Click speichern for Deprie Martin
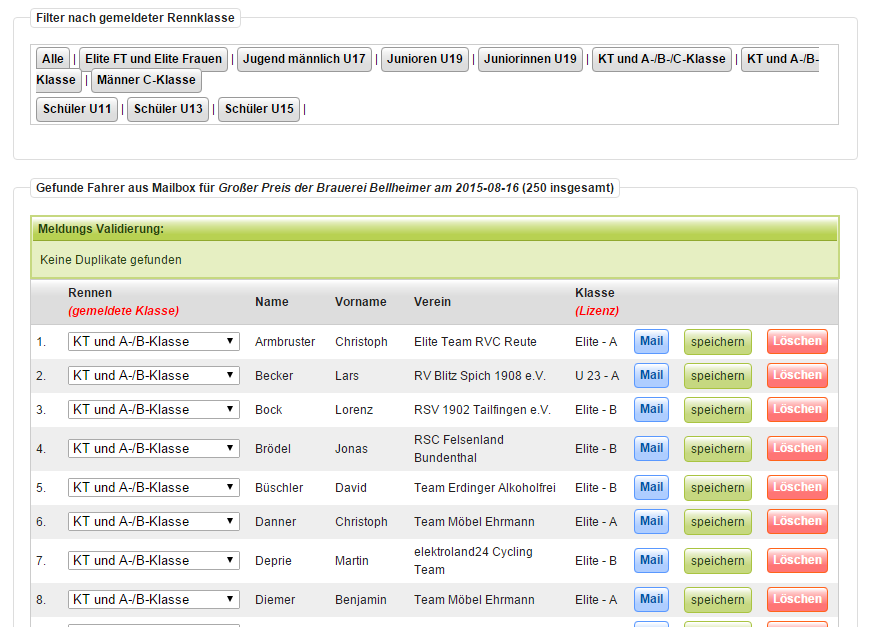This screenshot has width=873, height=627. point(717,561)
